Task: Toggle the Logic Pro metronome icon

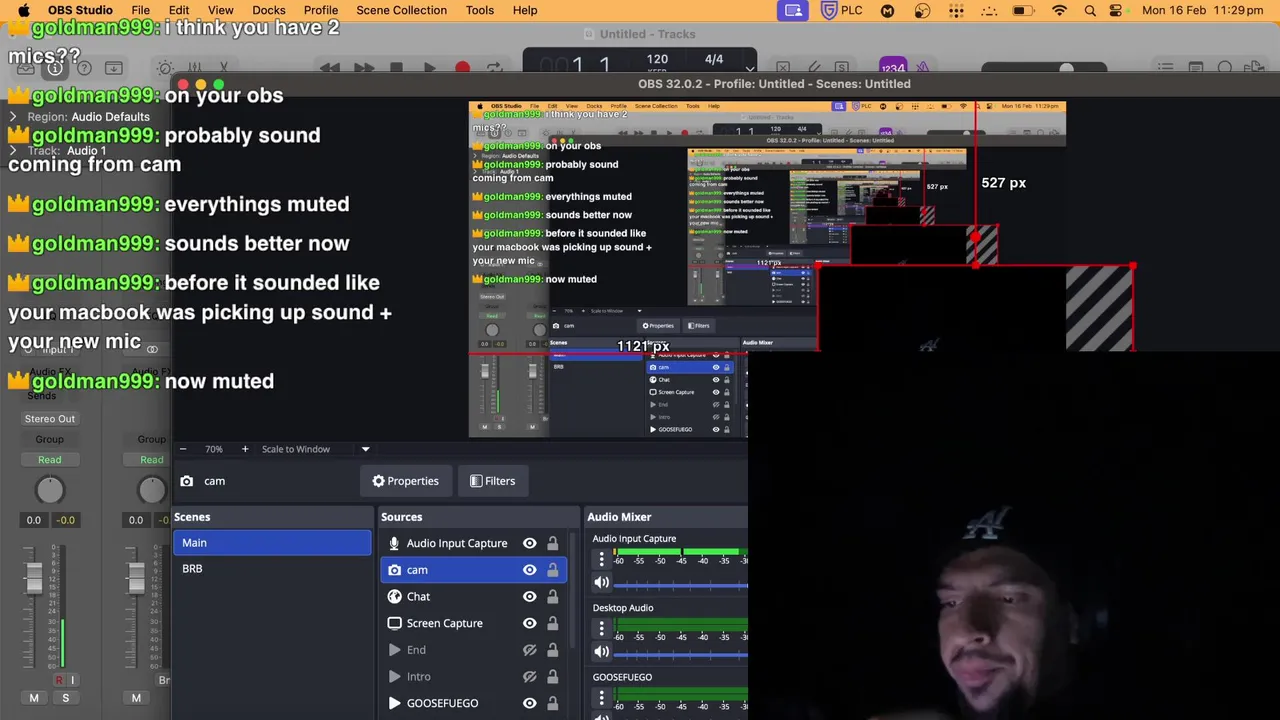Action: 923,68
